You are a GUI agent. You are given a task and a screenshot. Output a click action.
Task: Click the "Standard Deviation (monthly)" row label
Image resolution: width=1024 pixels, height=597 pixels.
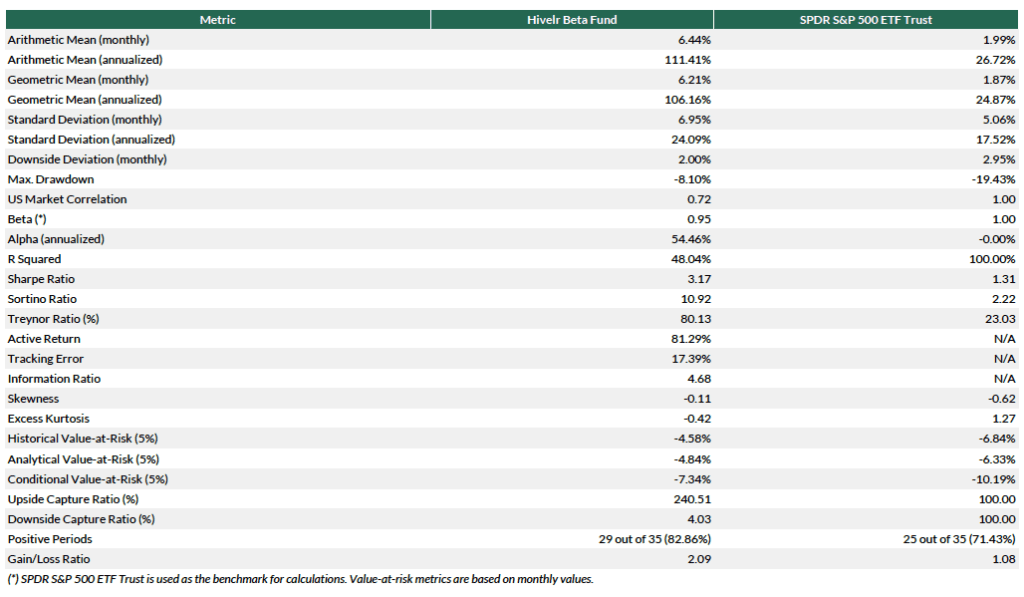point(84,120)
